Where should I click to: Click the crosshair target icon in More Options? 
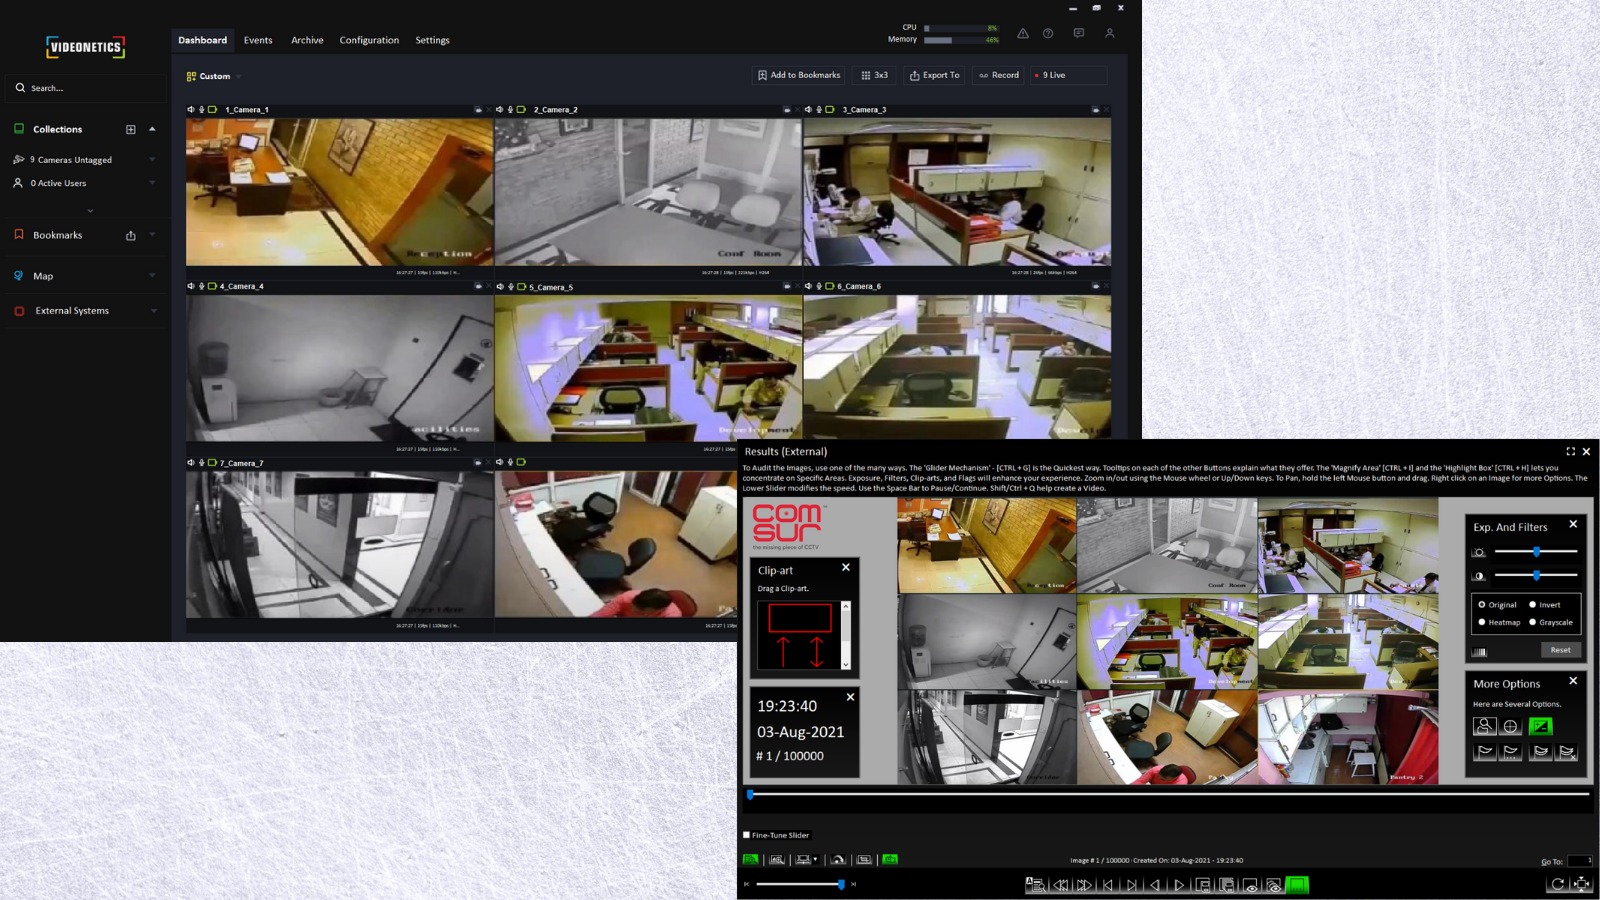(x=1510, y=726)
